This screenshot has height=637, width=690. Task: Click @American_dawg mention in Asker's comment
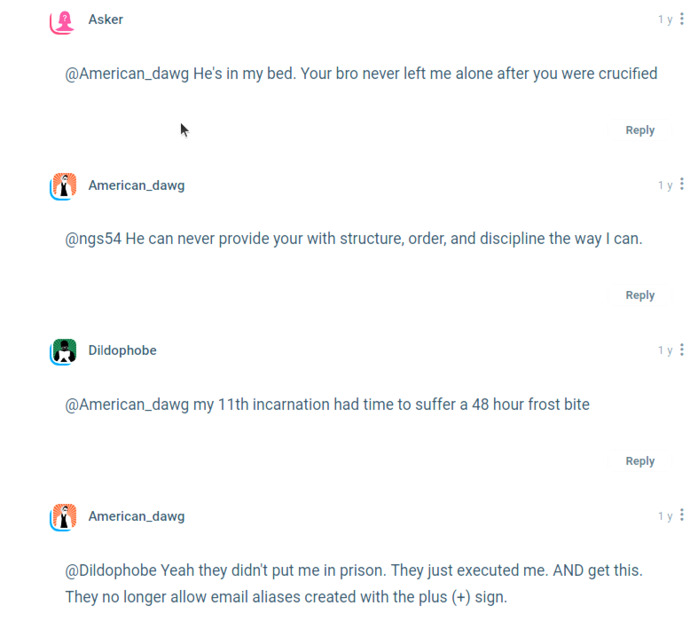(127, 73)
